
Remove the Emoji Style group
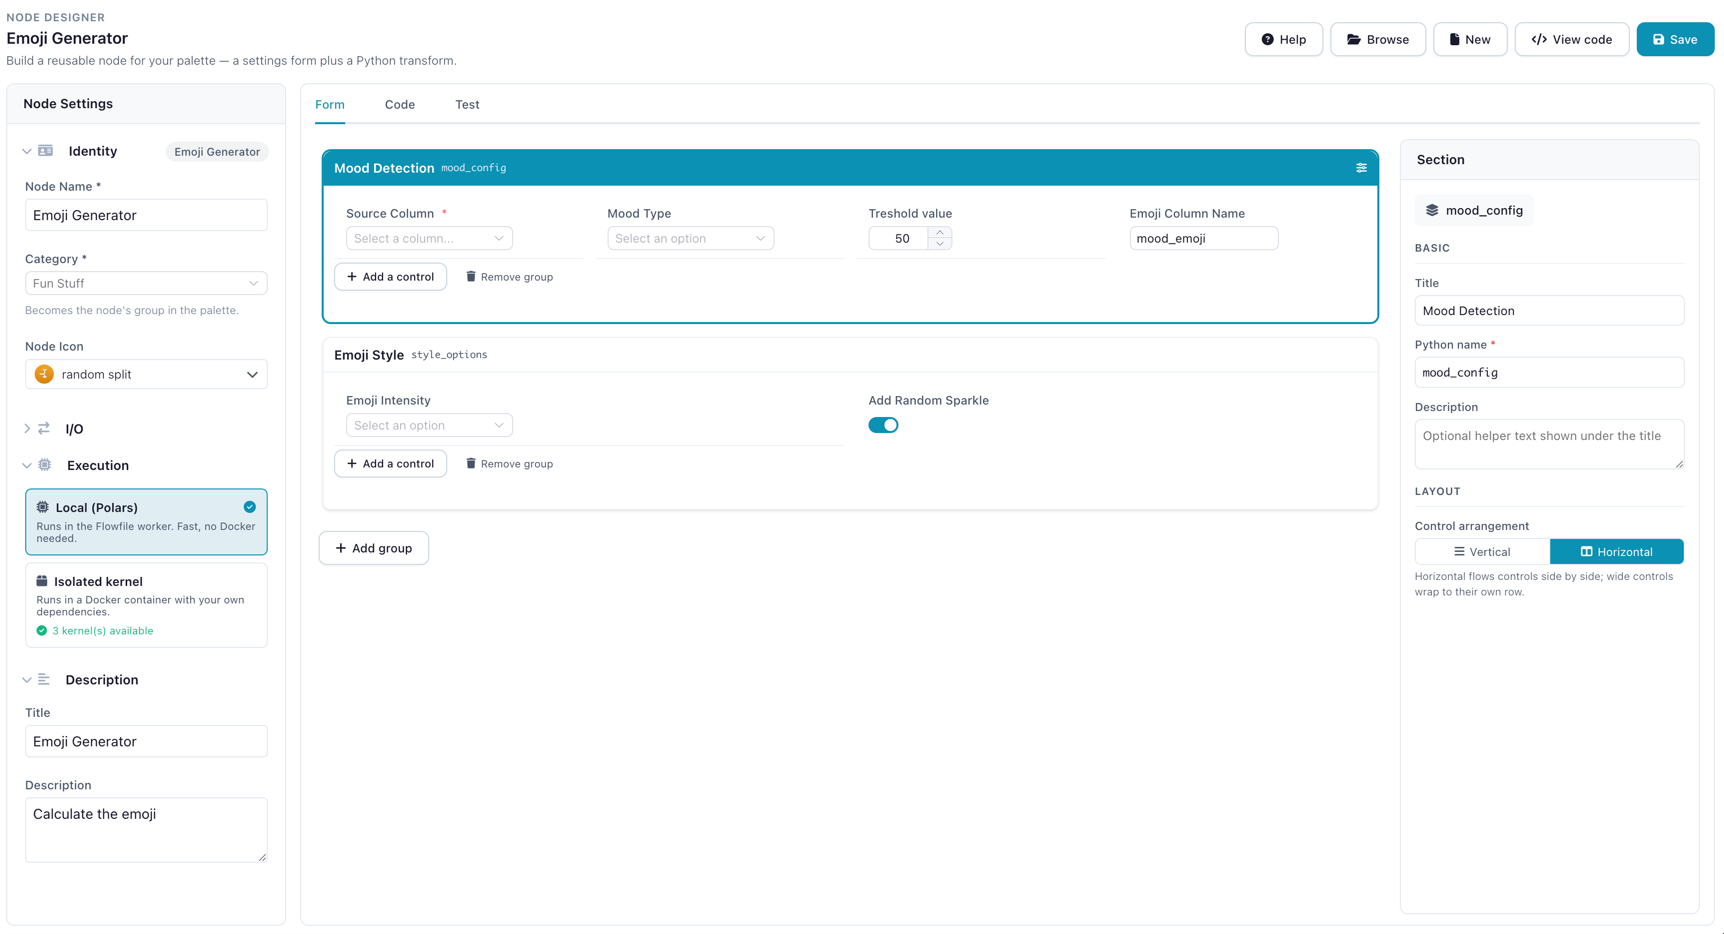509,464
